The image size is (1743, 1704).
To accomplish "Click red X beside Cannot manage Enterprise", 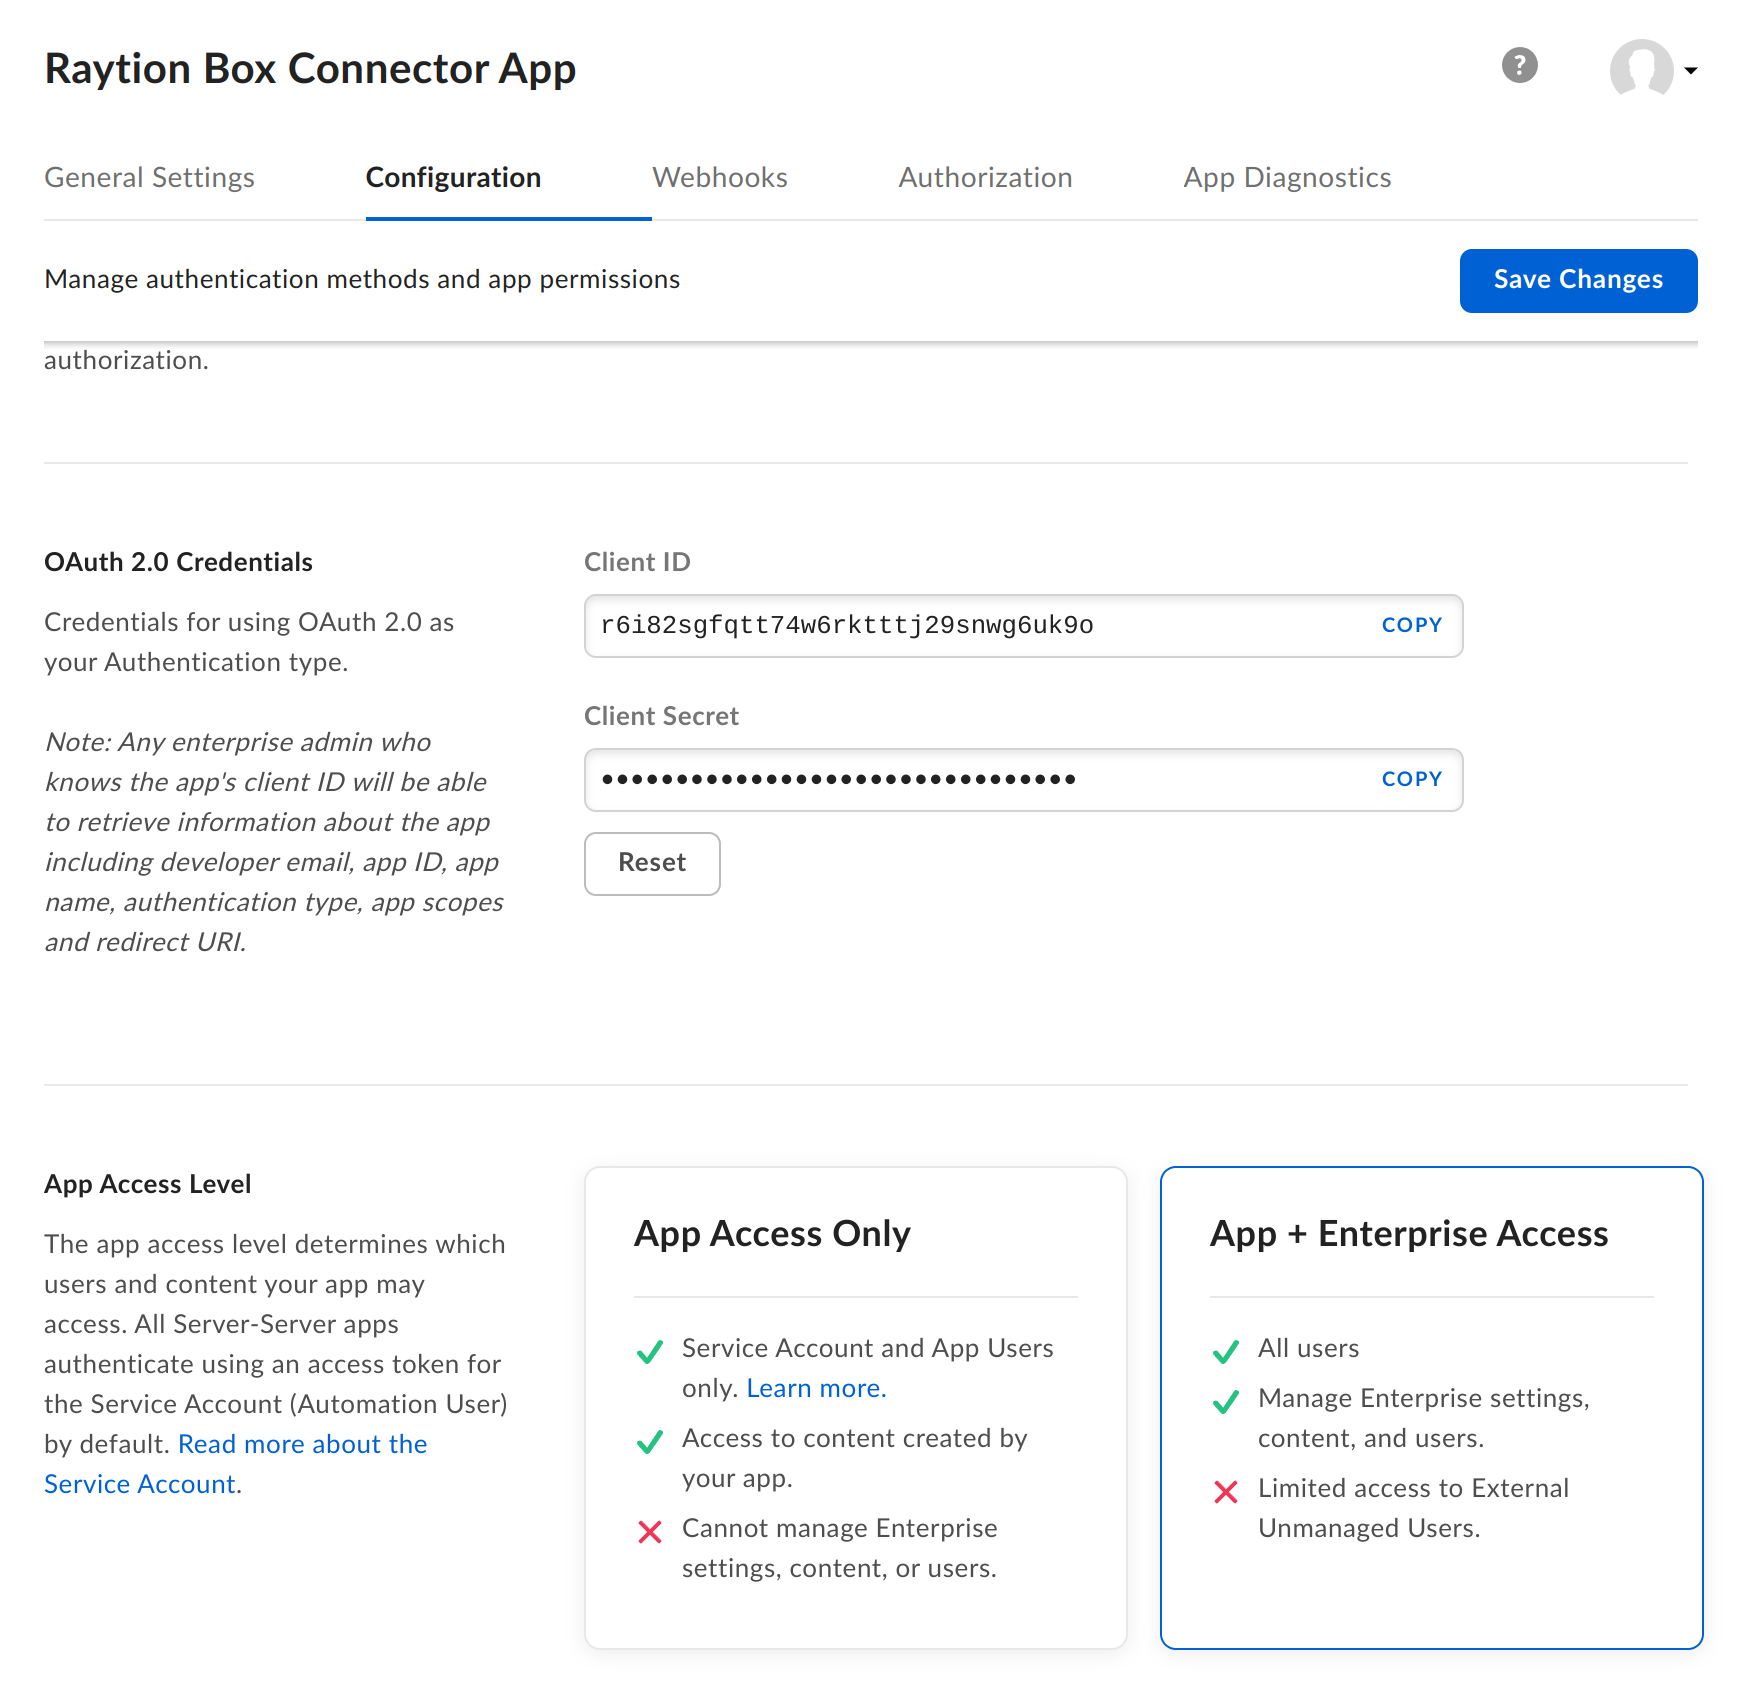I will pyautogui.click(x=650, y=1532).
